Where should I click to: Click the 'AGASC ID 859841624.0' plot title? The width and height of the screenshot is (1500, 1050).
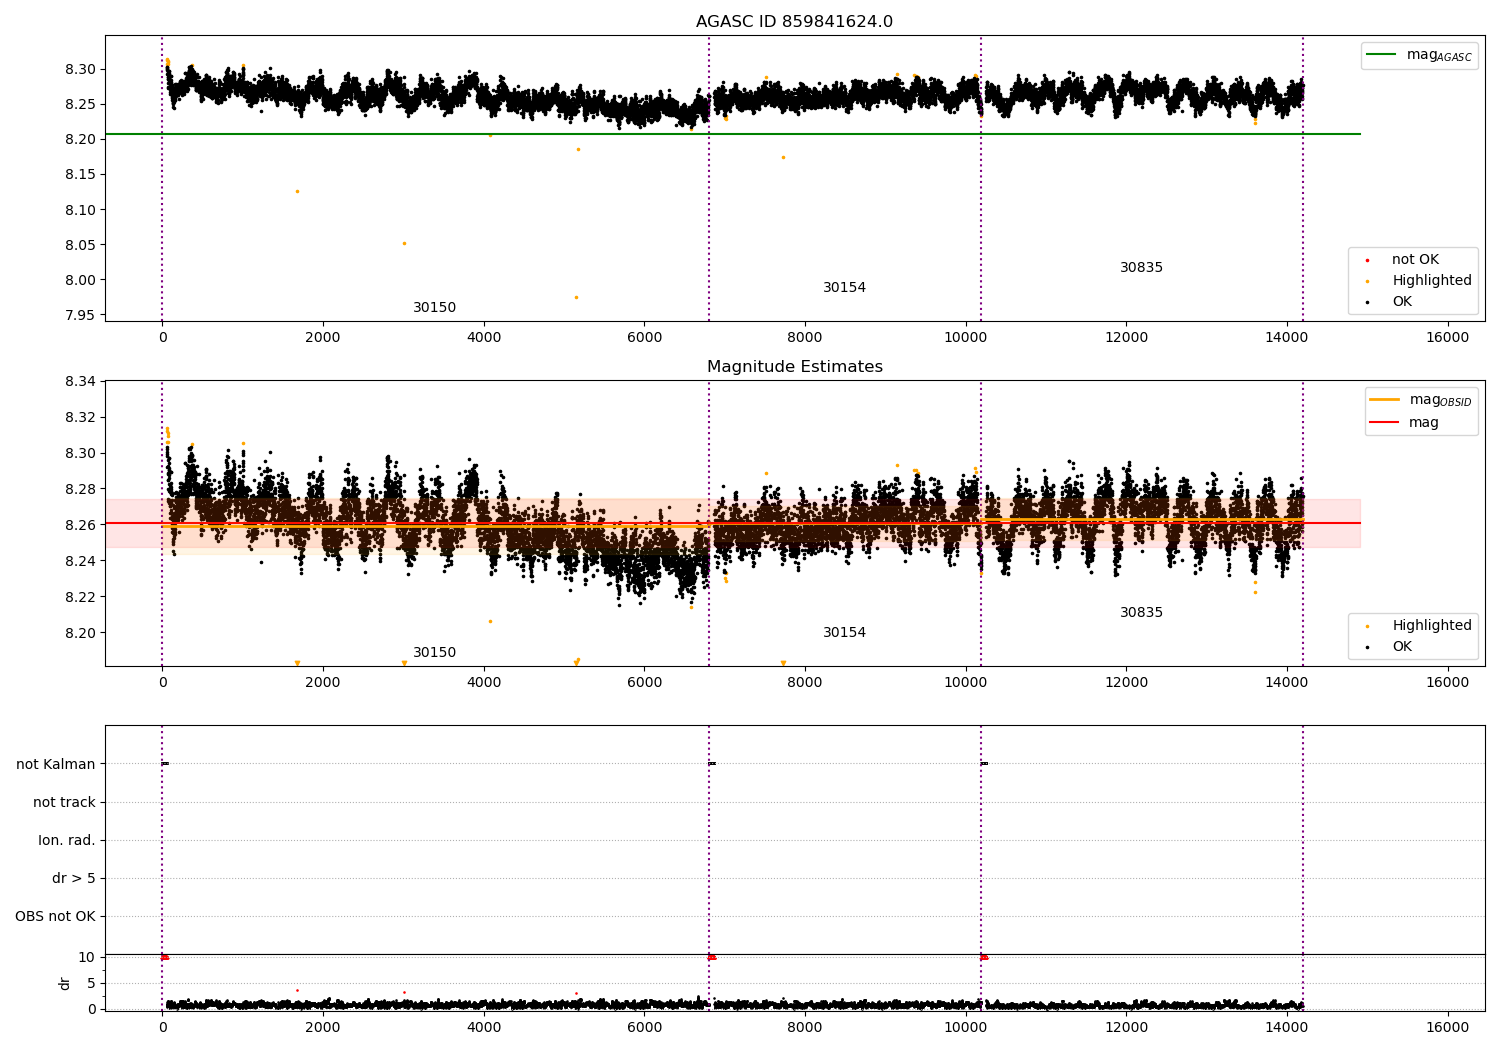pos(794,22)
